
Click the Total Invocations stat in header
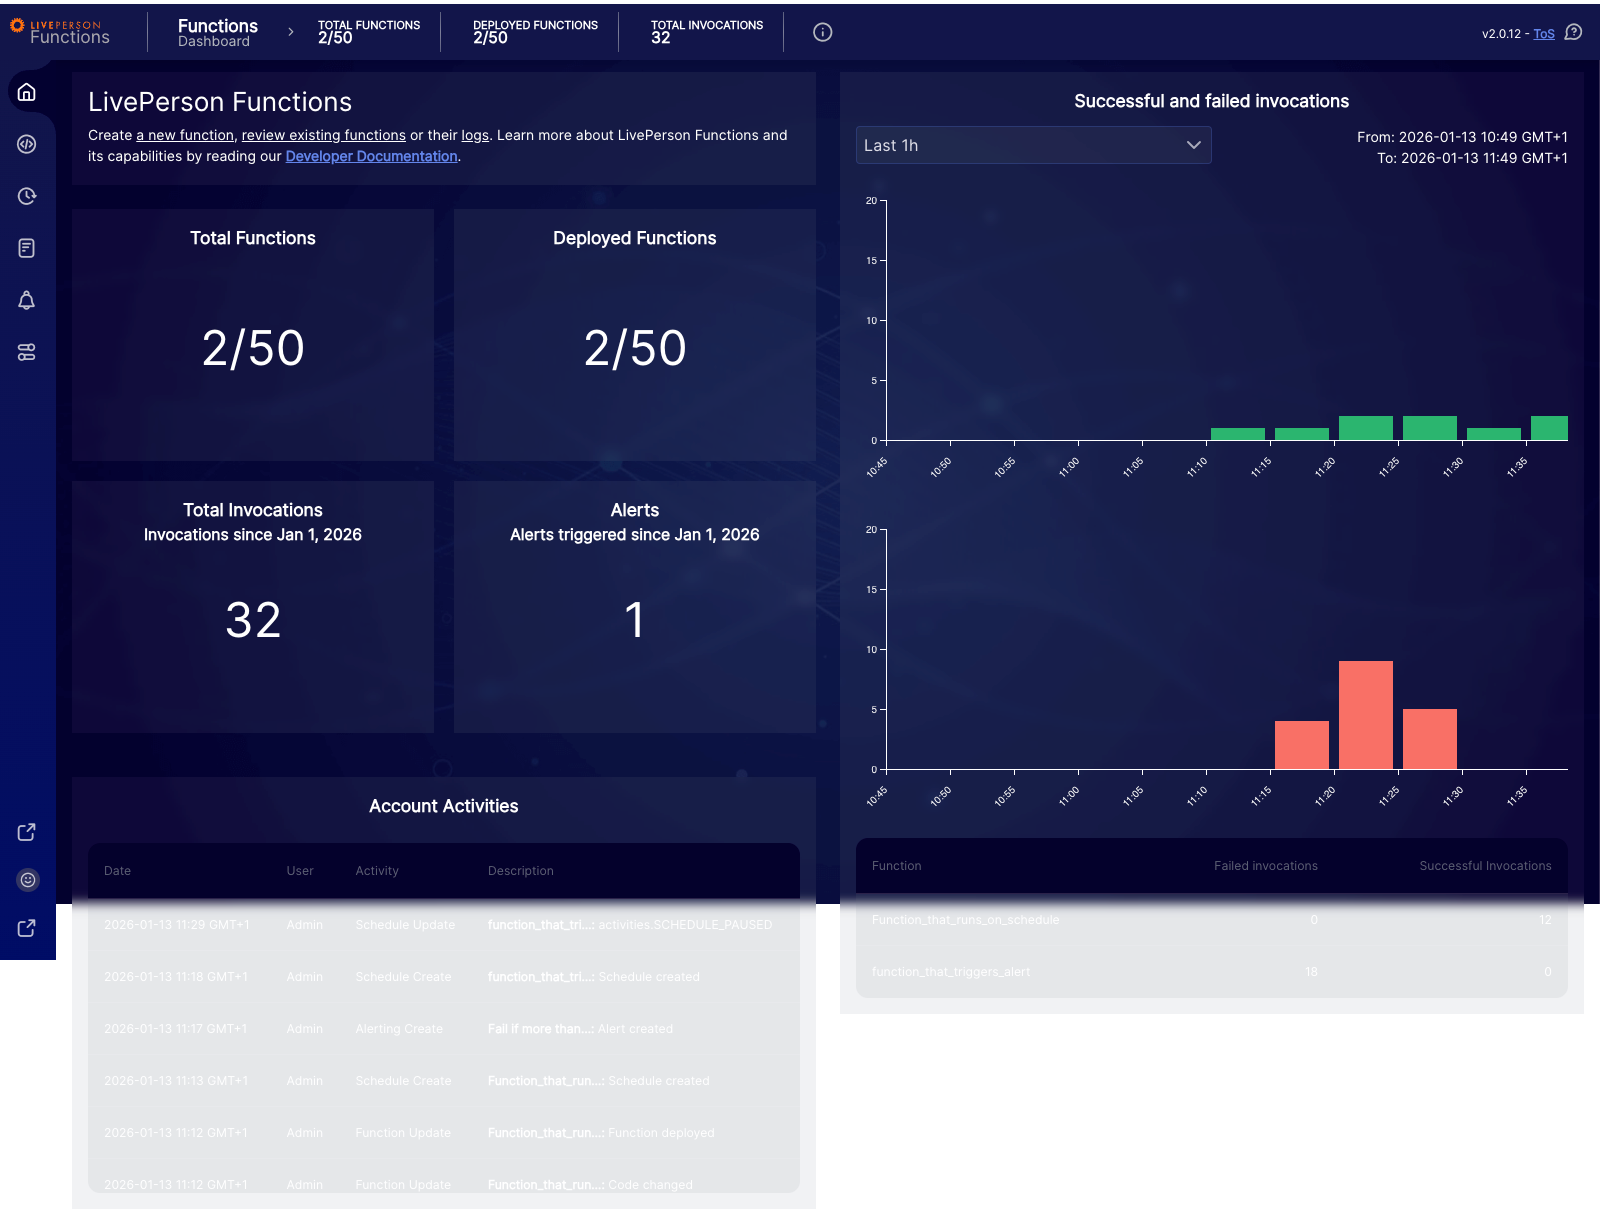(706, 32)
